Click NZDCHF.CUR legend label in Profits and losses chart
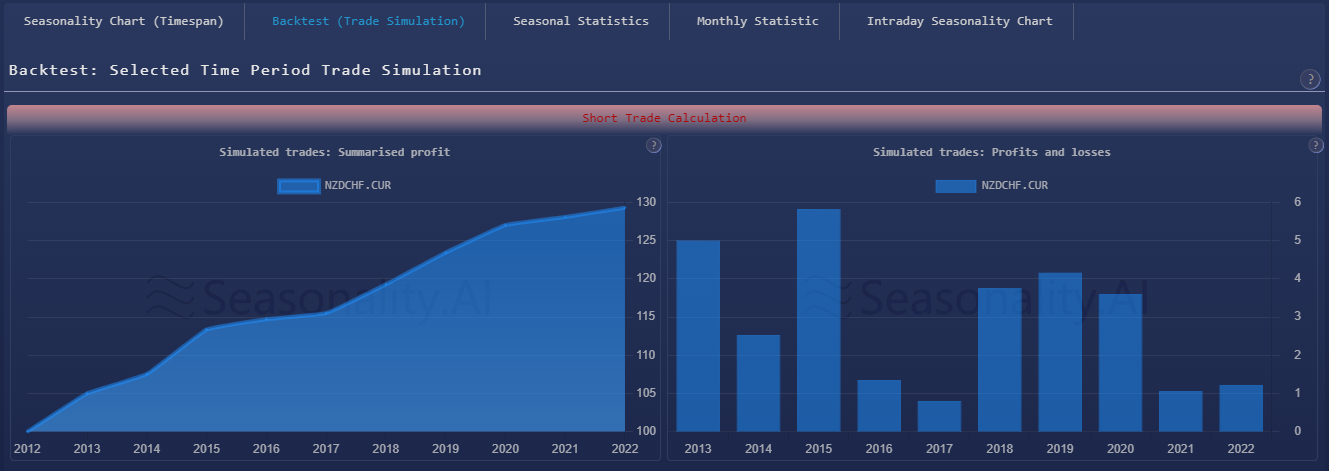The width and height of the screenshot is (1329, 471). pos(1014,186)
